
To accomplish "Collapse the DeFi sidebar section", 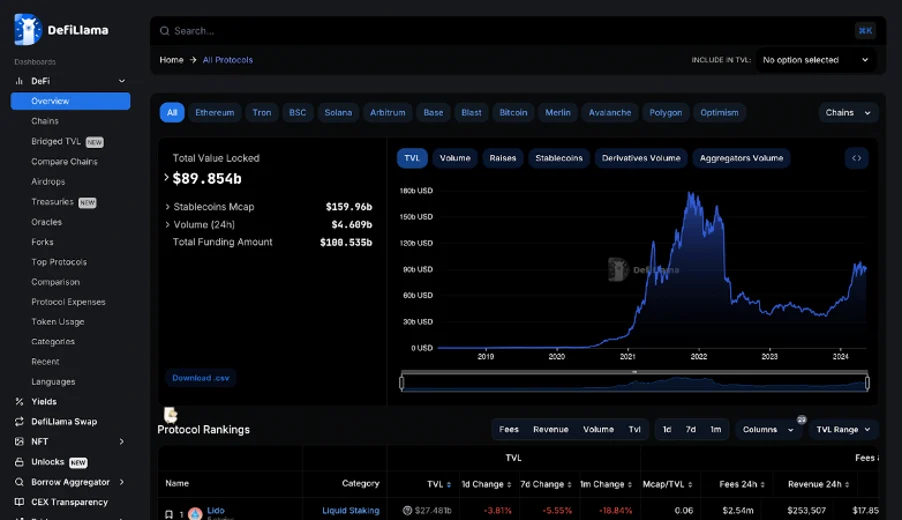I will tap(121, 81).
